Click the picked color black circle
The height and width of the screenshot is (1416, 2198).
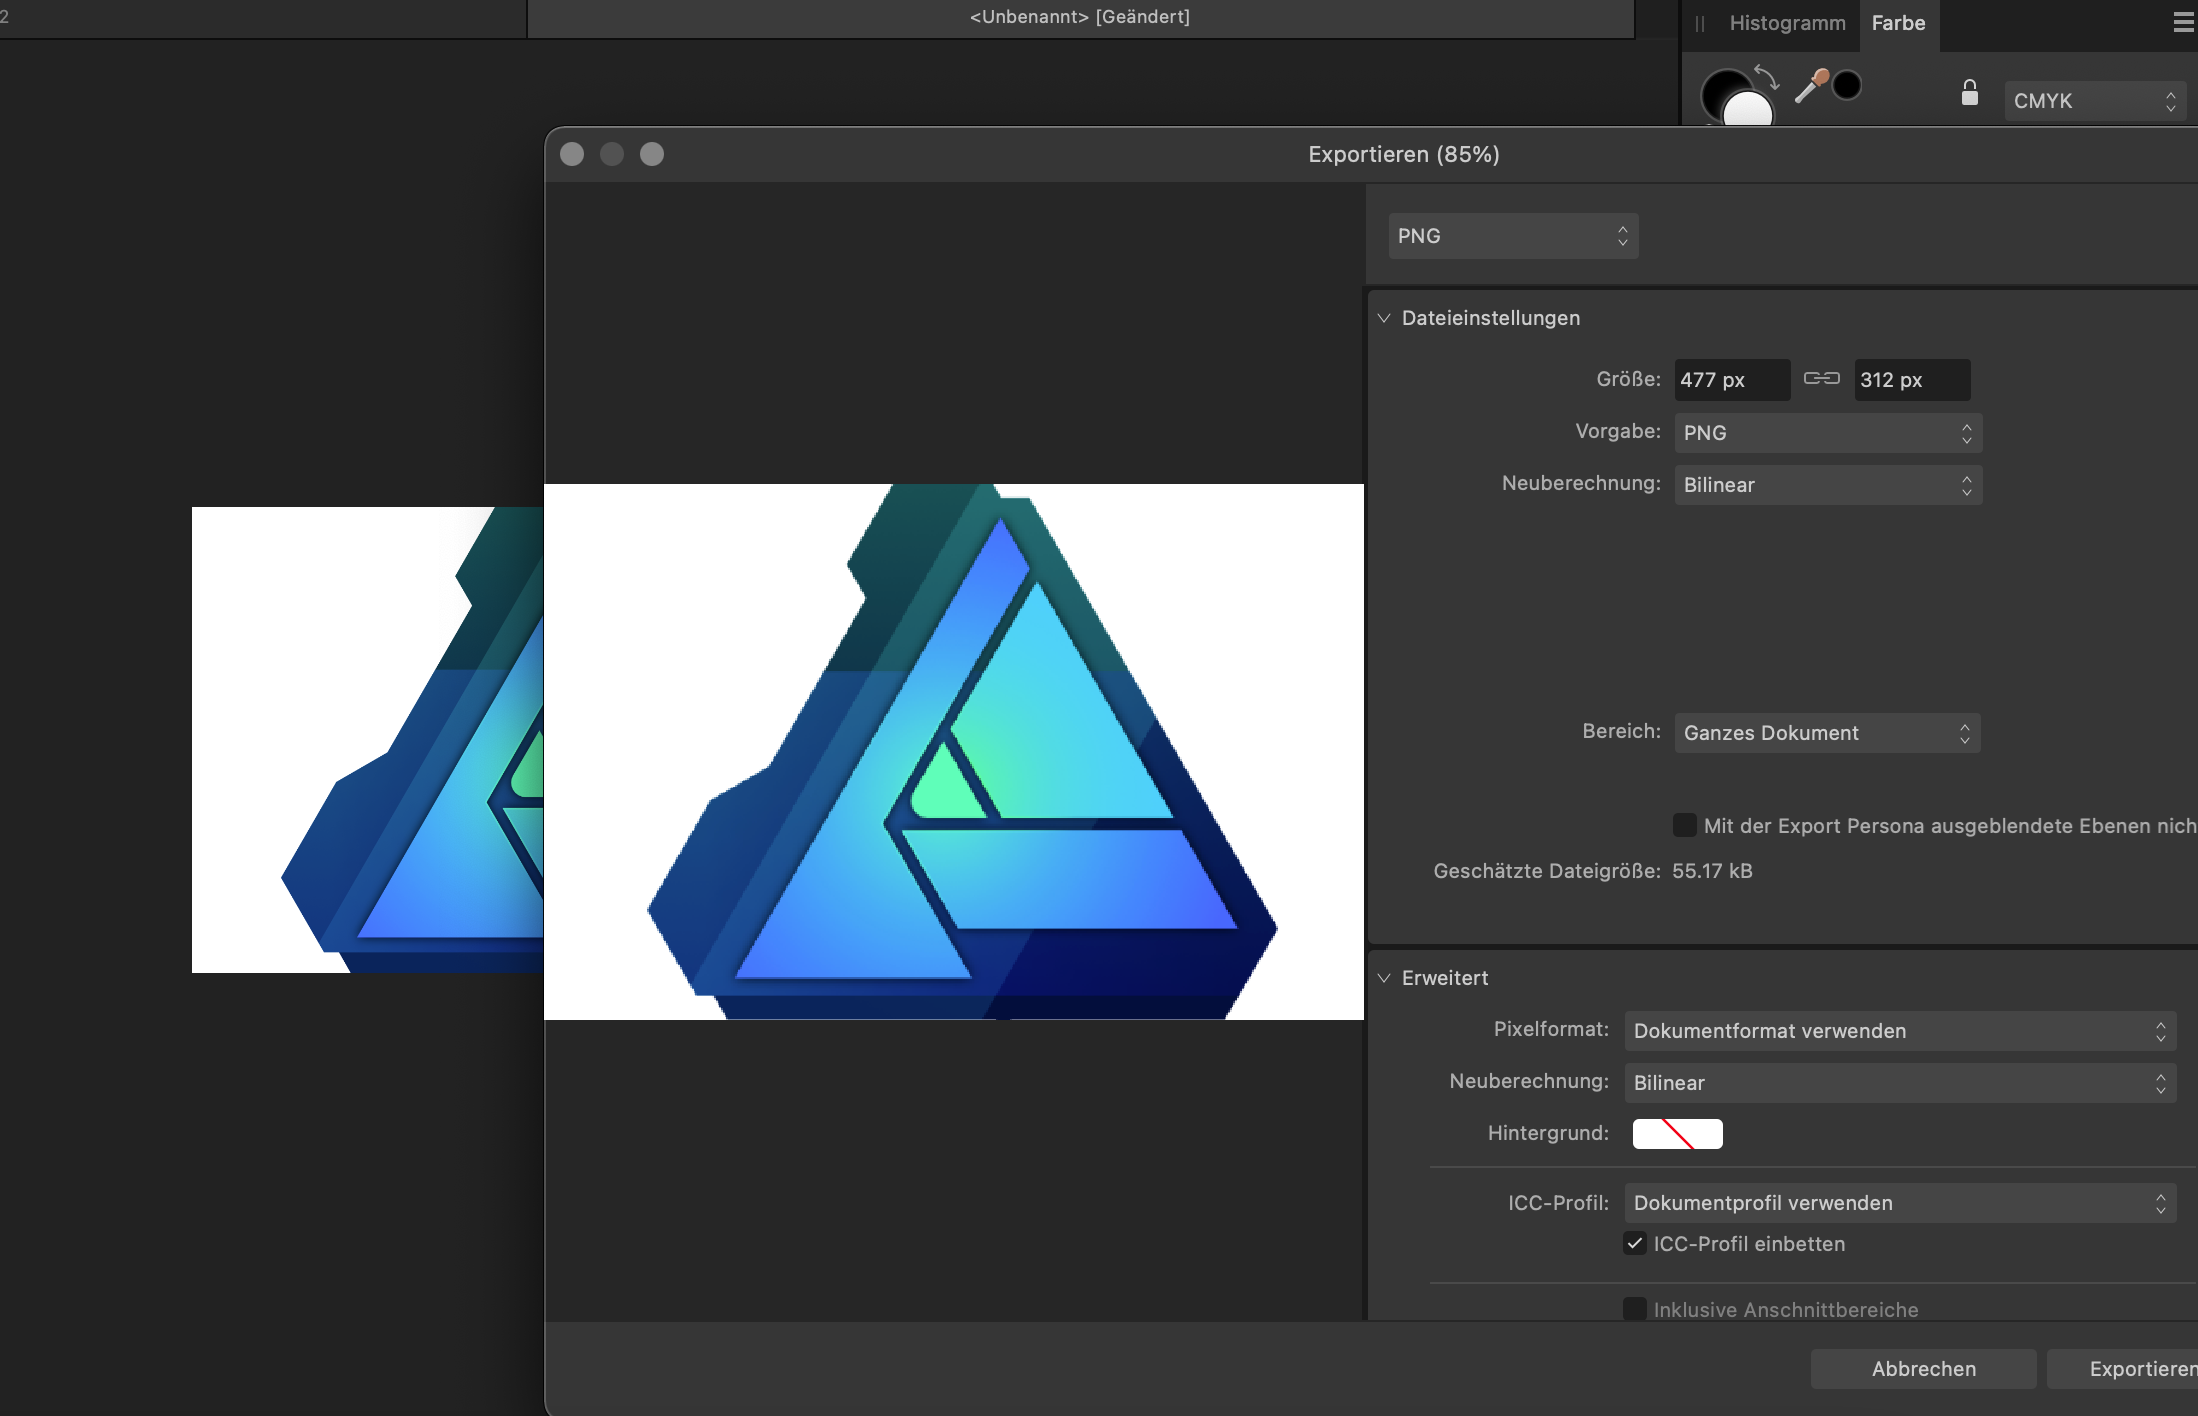[x=1847, y=86]
